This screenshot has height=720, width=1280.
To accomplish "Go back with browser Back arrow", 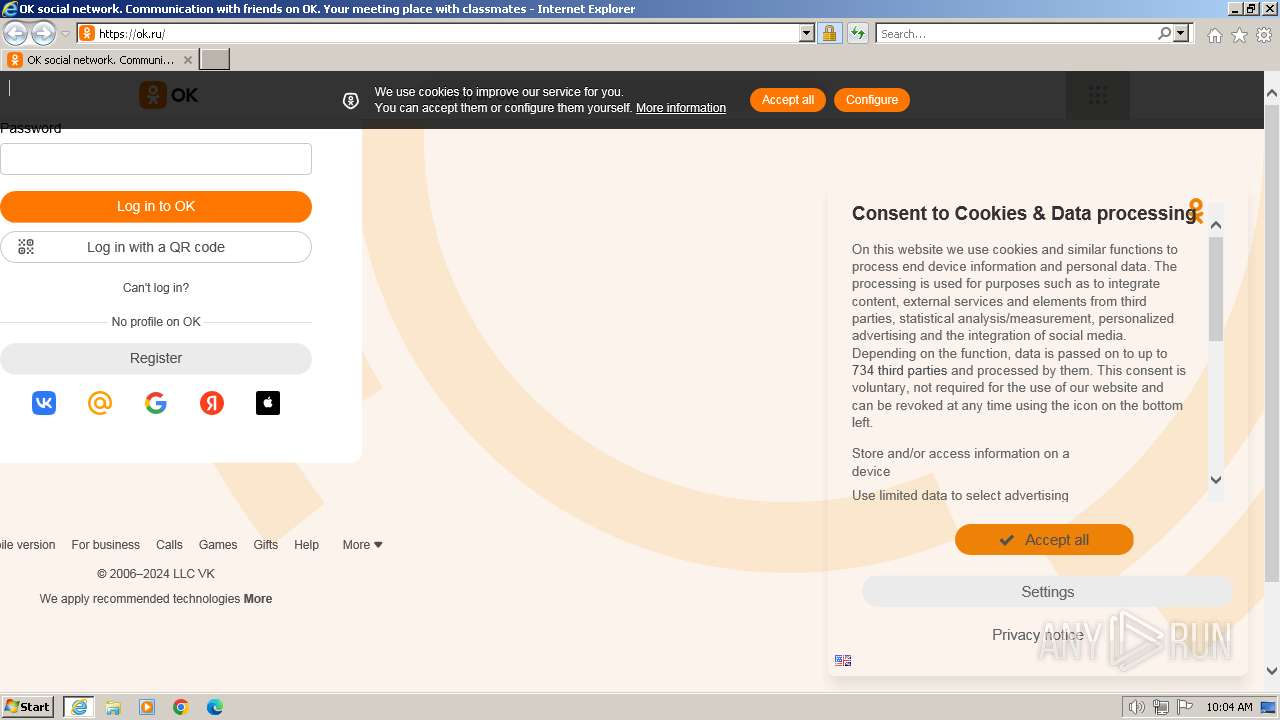I will coord(15,33).
